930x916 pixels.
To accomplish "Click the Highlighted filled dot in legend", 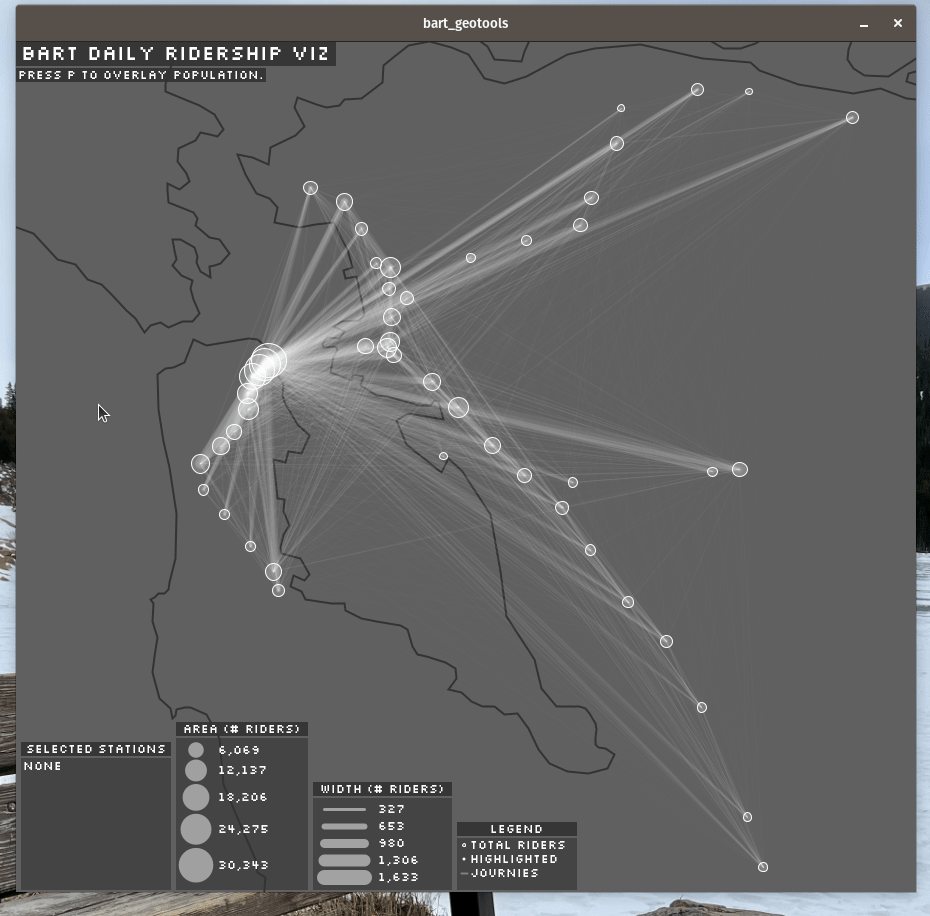I will (464, 859).
